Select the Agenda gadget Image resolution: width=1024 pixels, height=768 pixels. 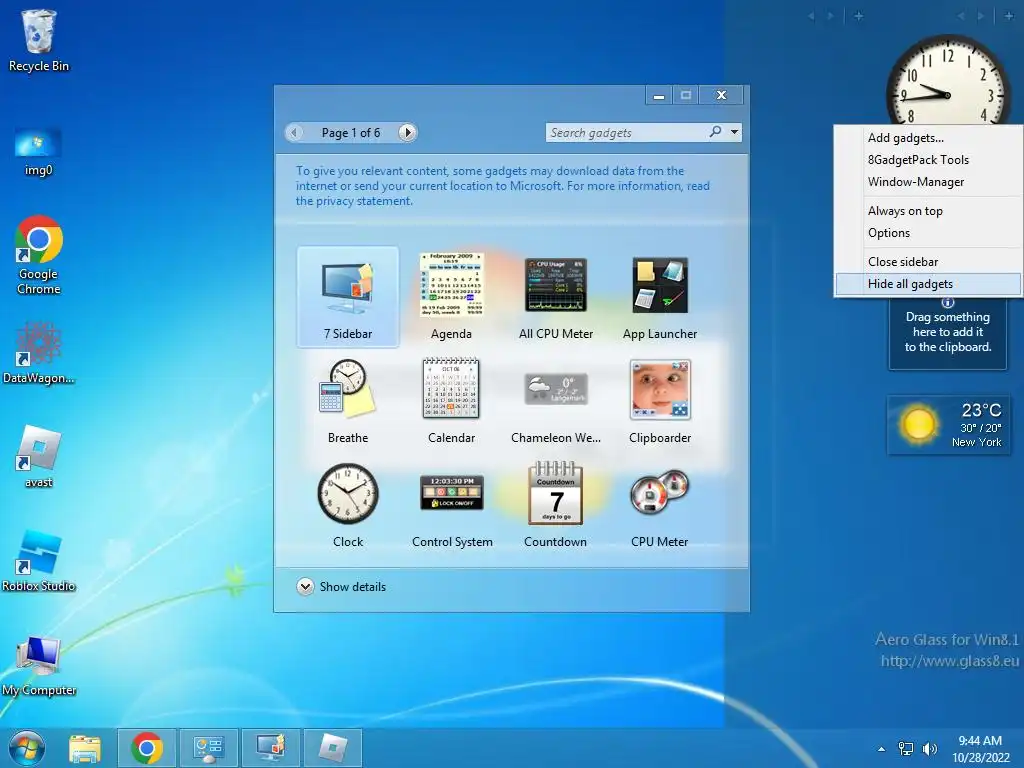[x=451, y=296]
